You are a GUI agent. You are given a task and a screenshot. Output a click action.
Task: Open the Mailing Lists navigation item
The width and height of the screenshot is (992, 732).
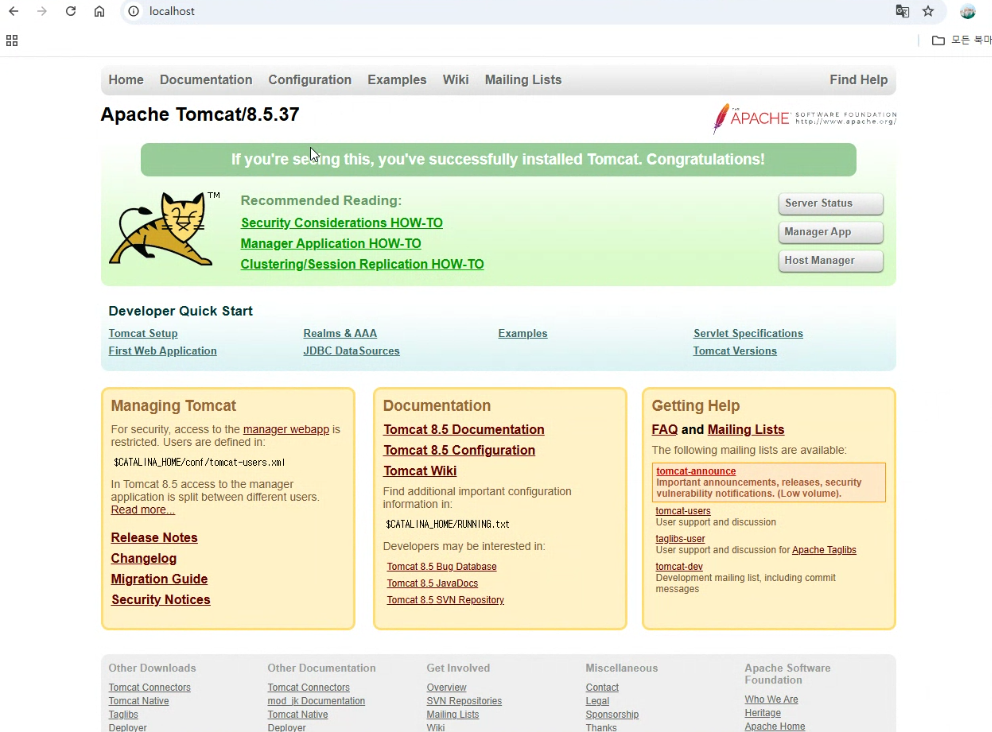523,80
